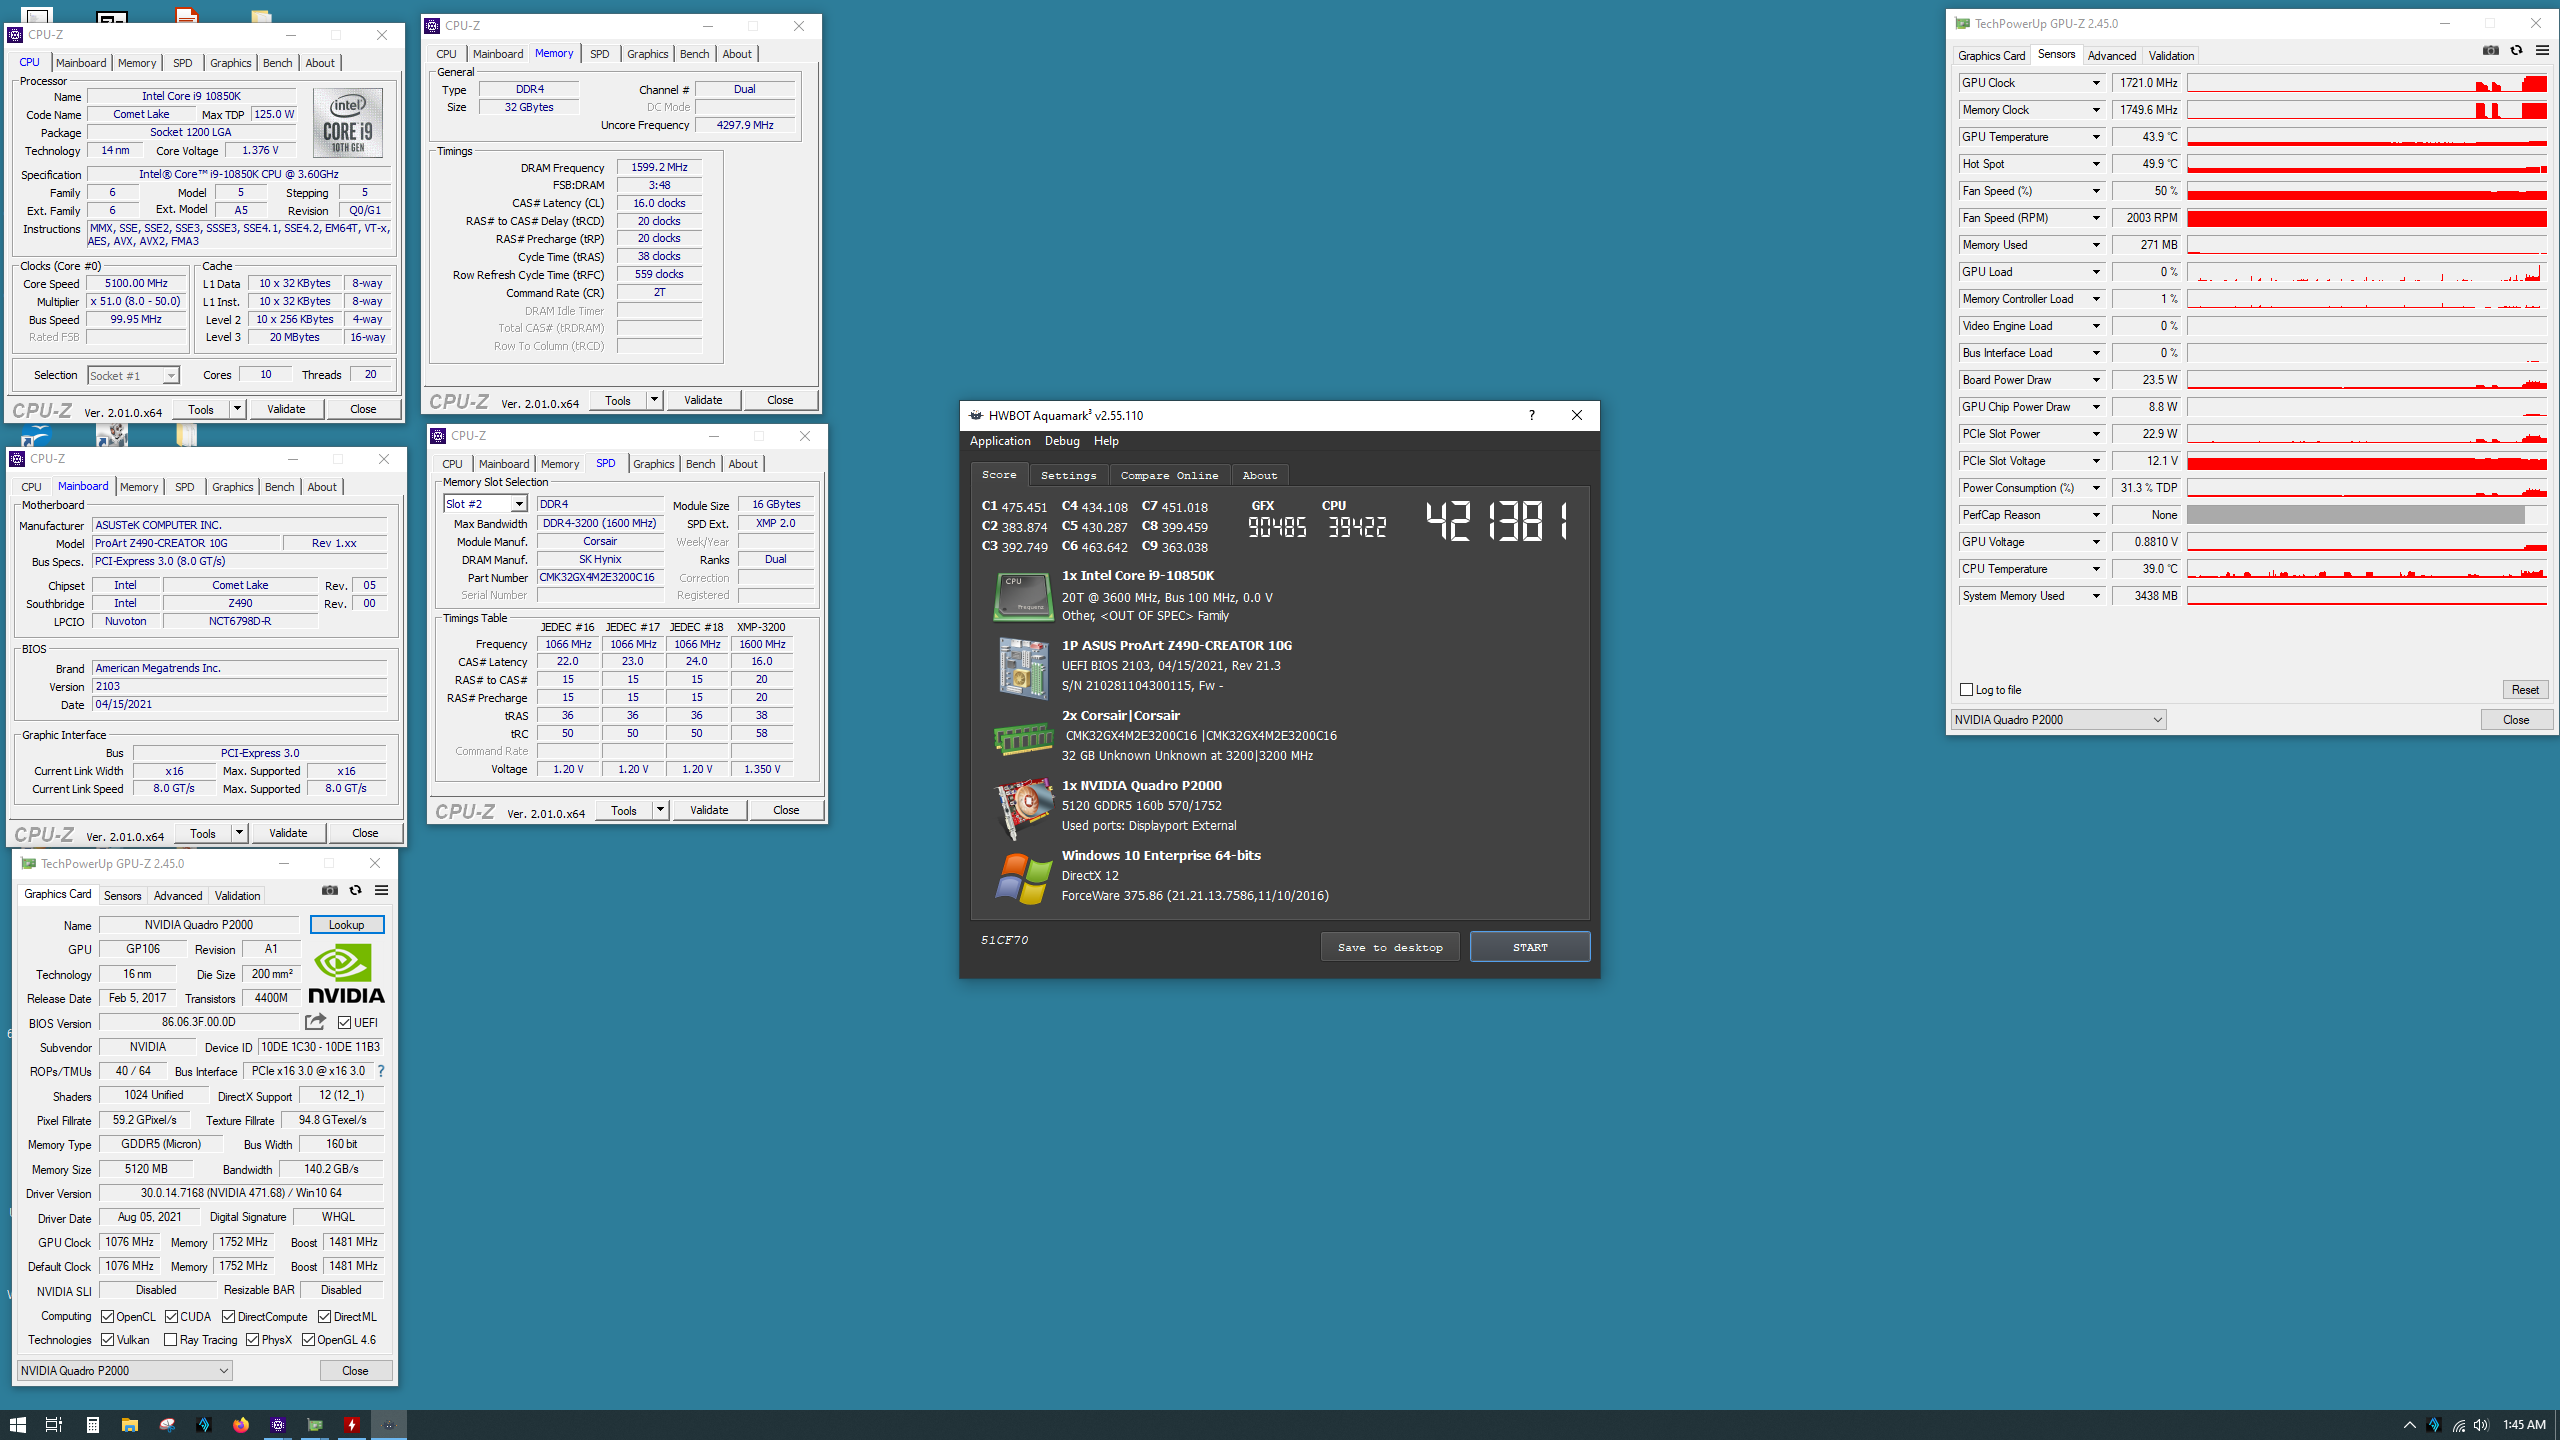The height and width of the screenshot is (1440, 2560).
Task: Click the BIOS Version field in GPU-Z
Action: 199,1022
